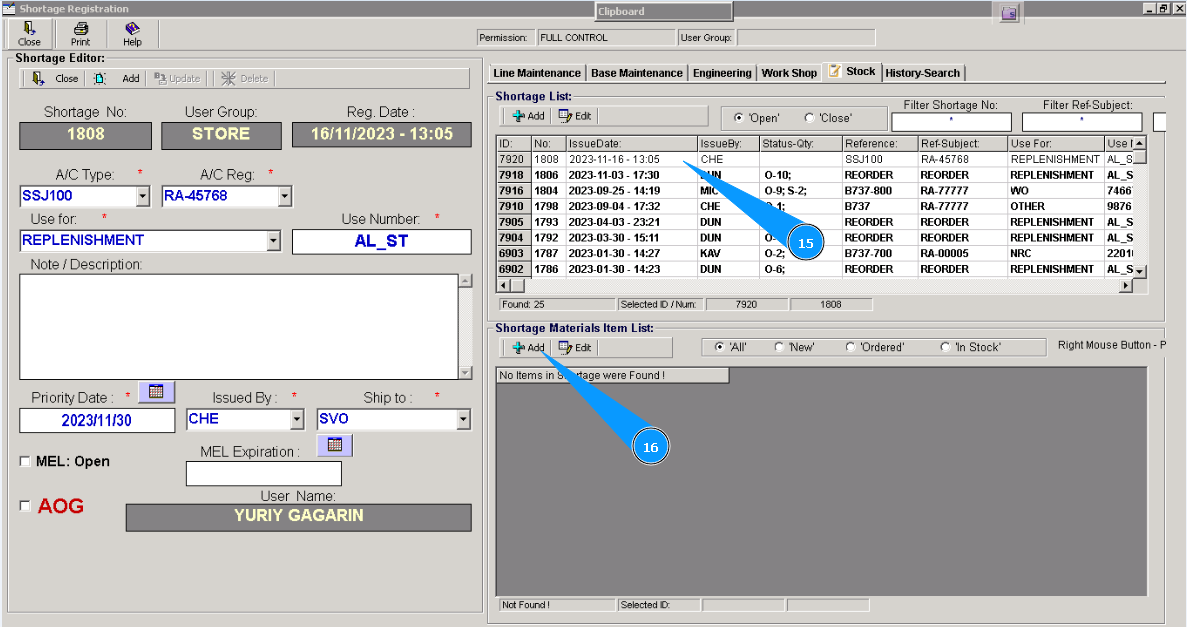Open the MEL Expiration calendar picker
Viewport: 1187px width, 627px height.
[x=334, y=445]
